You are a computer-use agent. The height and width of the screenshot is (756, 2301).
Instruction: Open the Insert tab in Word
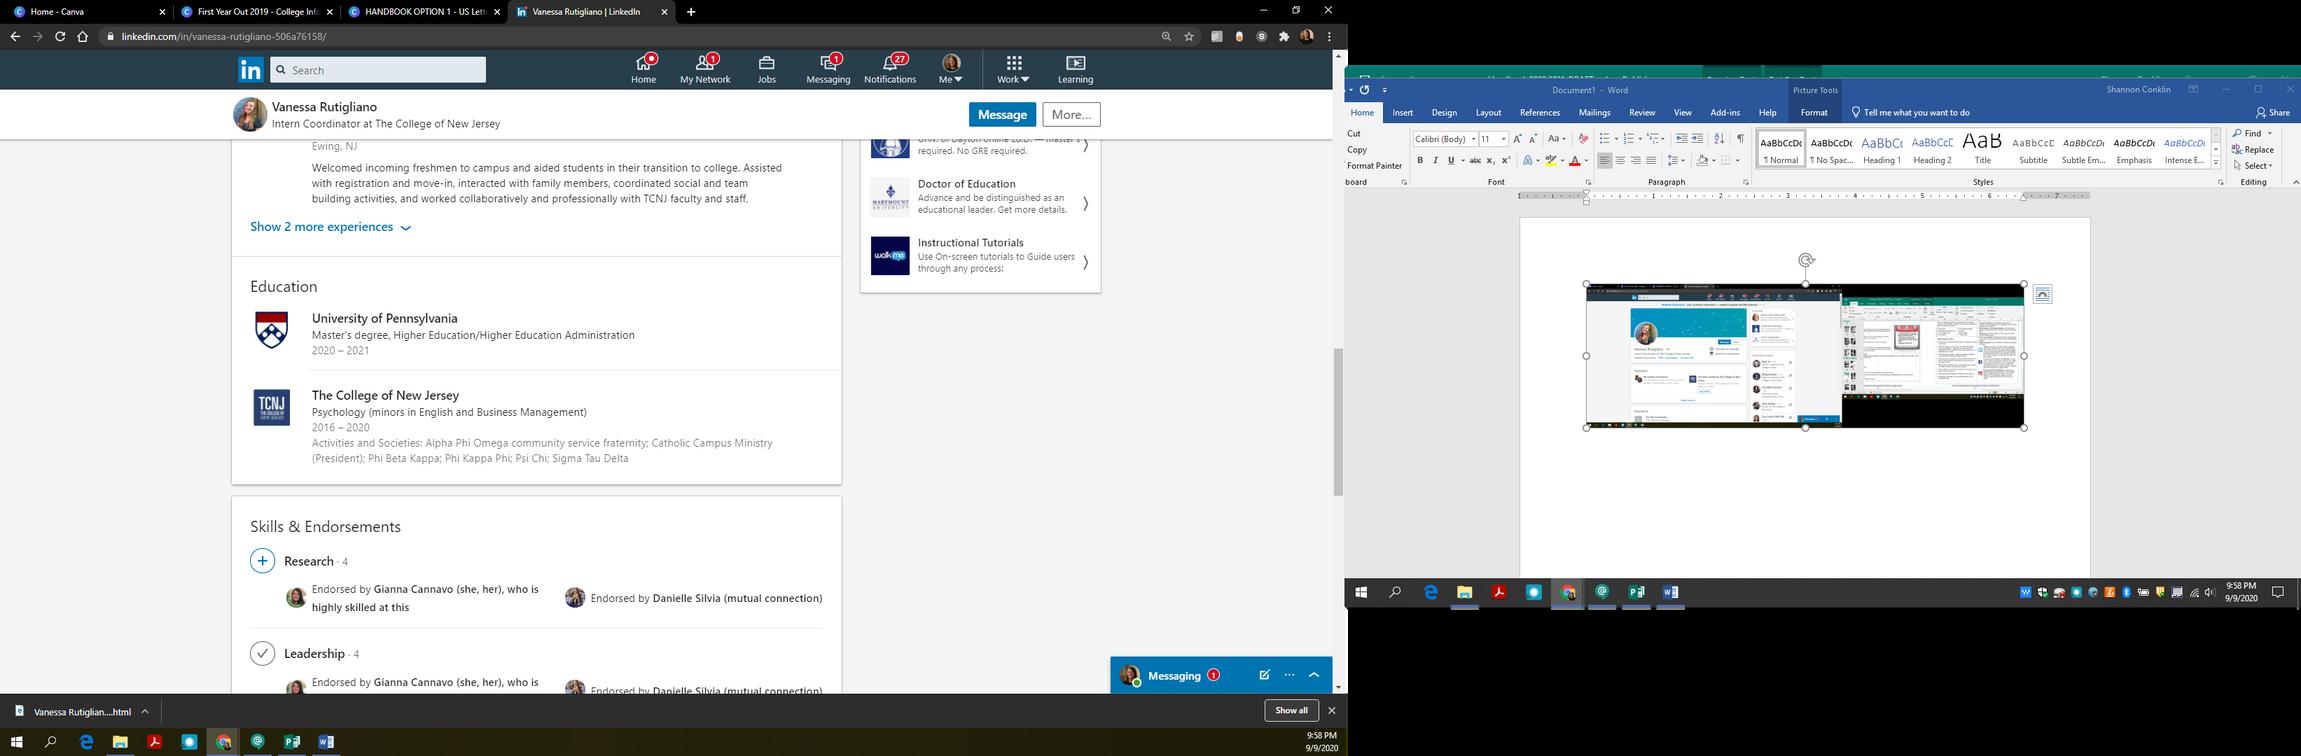coord(1403,113)
